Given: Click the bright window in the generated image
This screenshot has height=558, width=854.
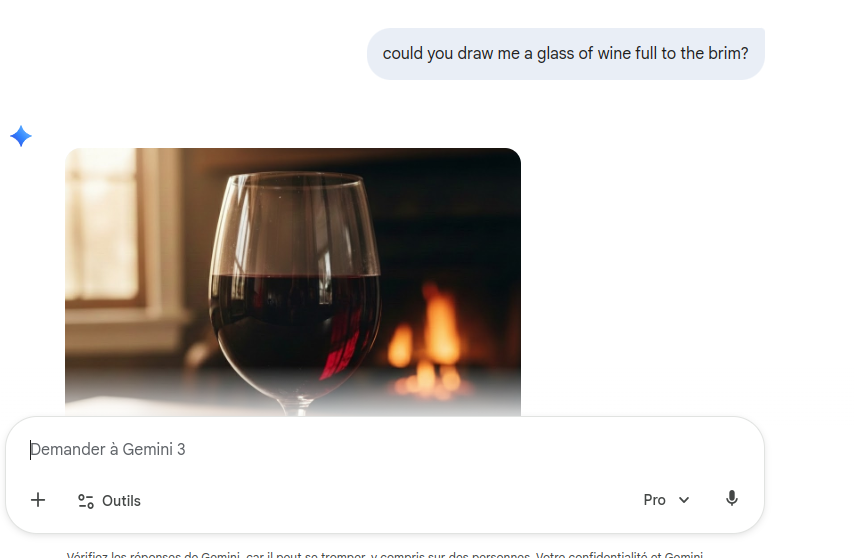Looking at the screenshot, I should pyautogui.click(x=103, y=223).
